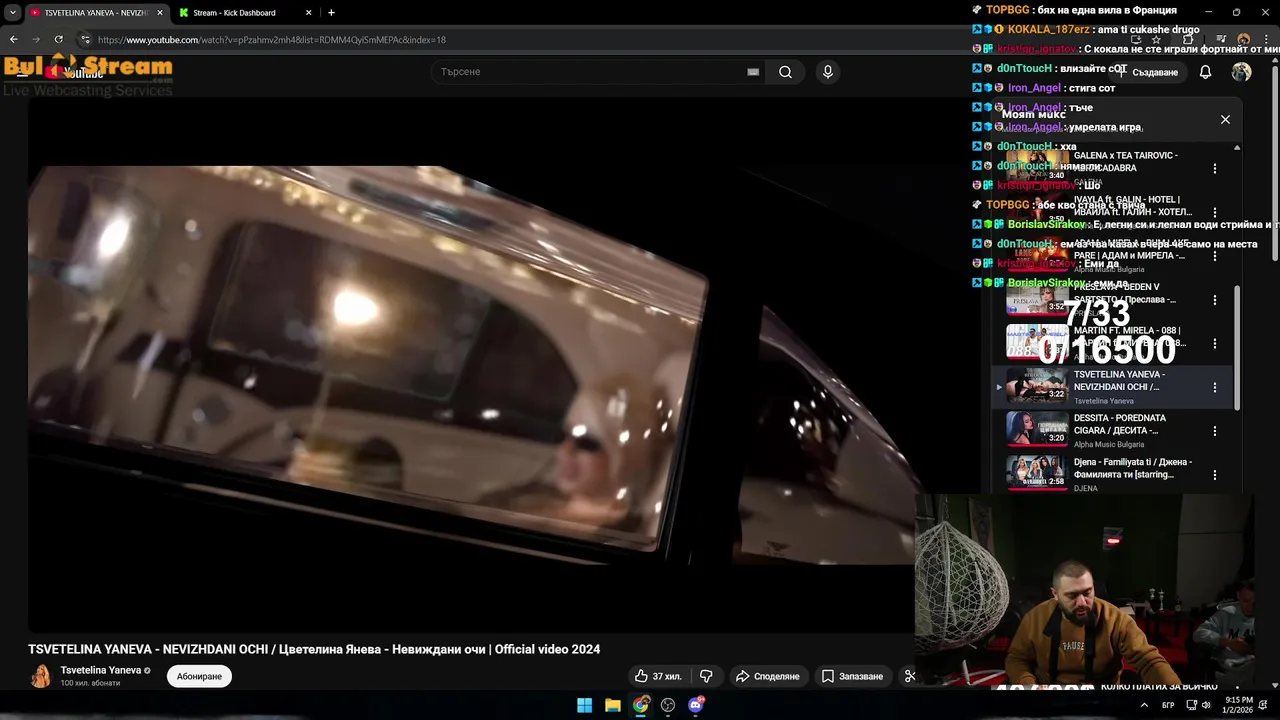Close the TSVETELINA YANEVA YouTube tab
Screen dimensions: 1280x720
point(160,13)
